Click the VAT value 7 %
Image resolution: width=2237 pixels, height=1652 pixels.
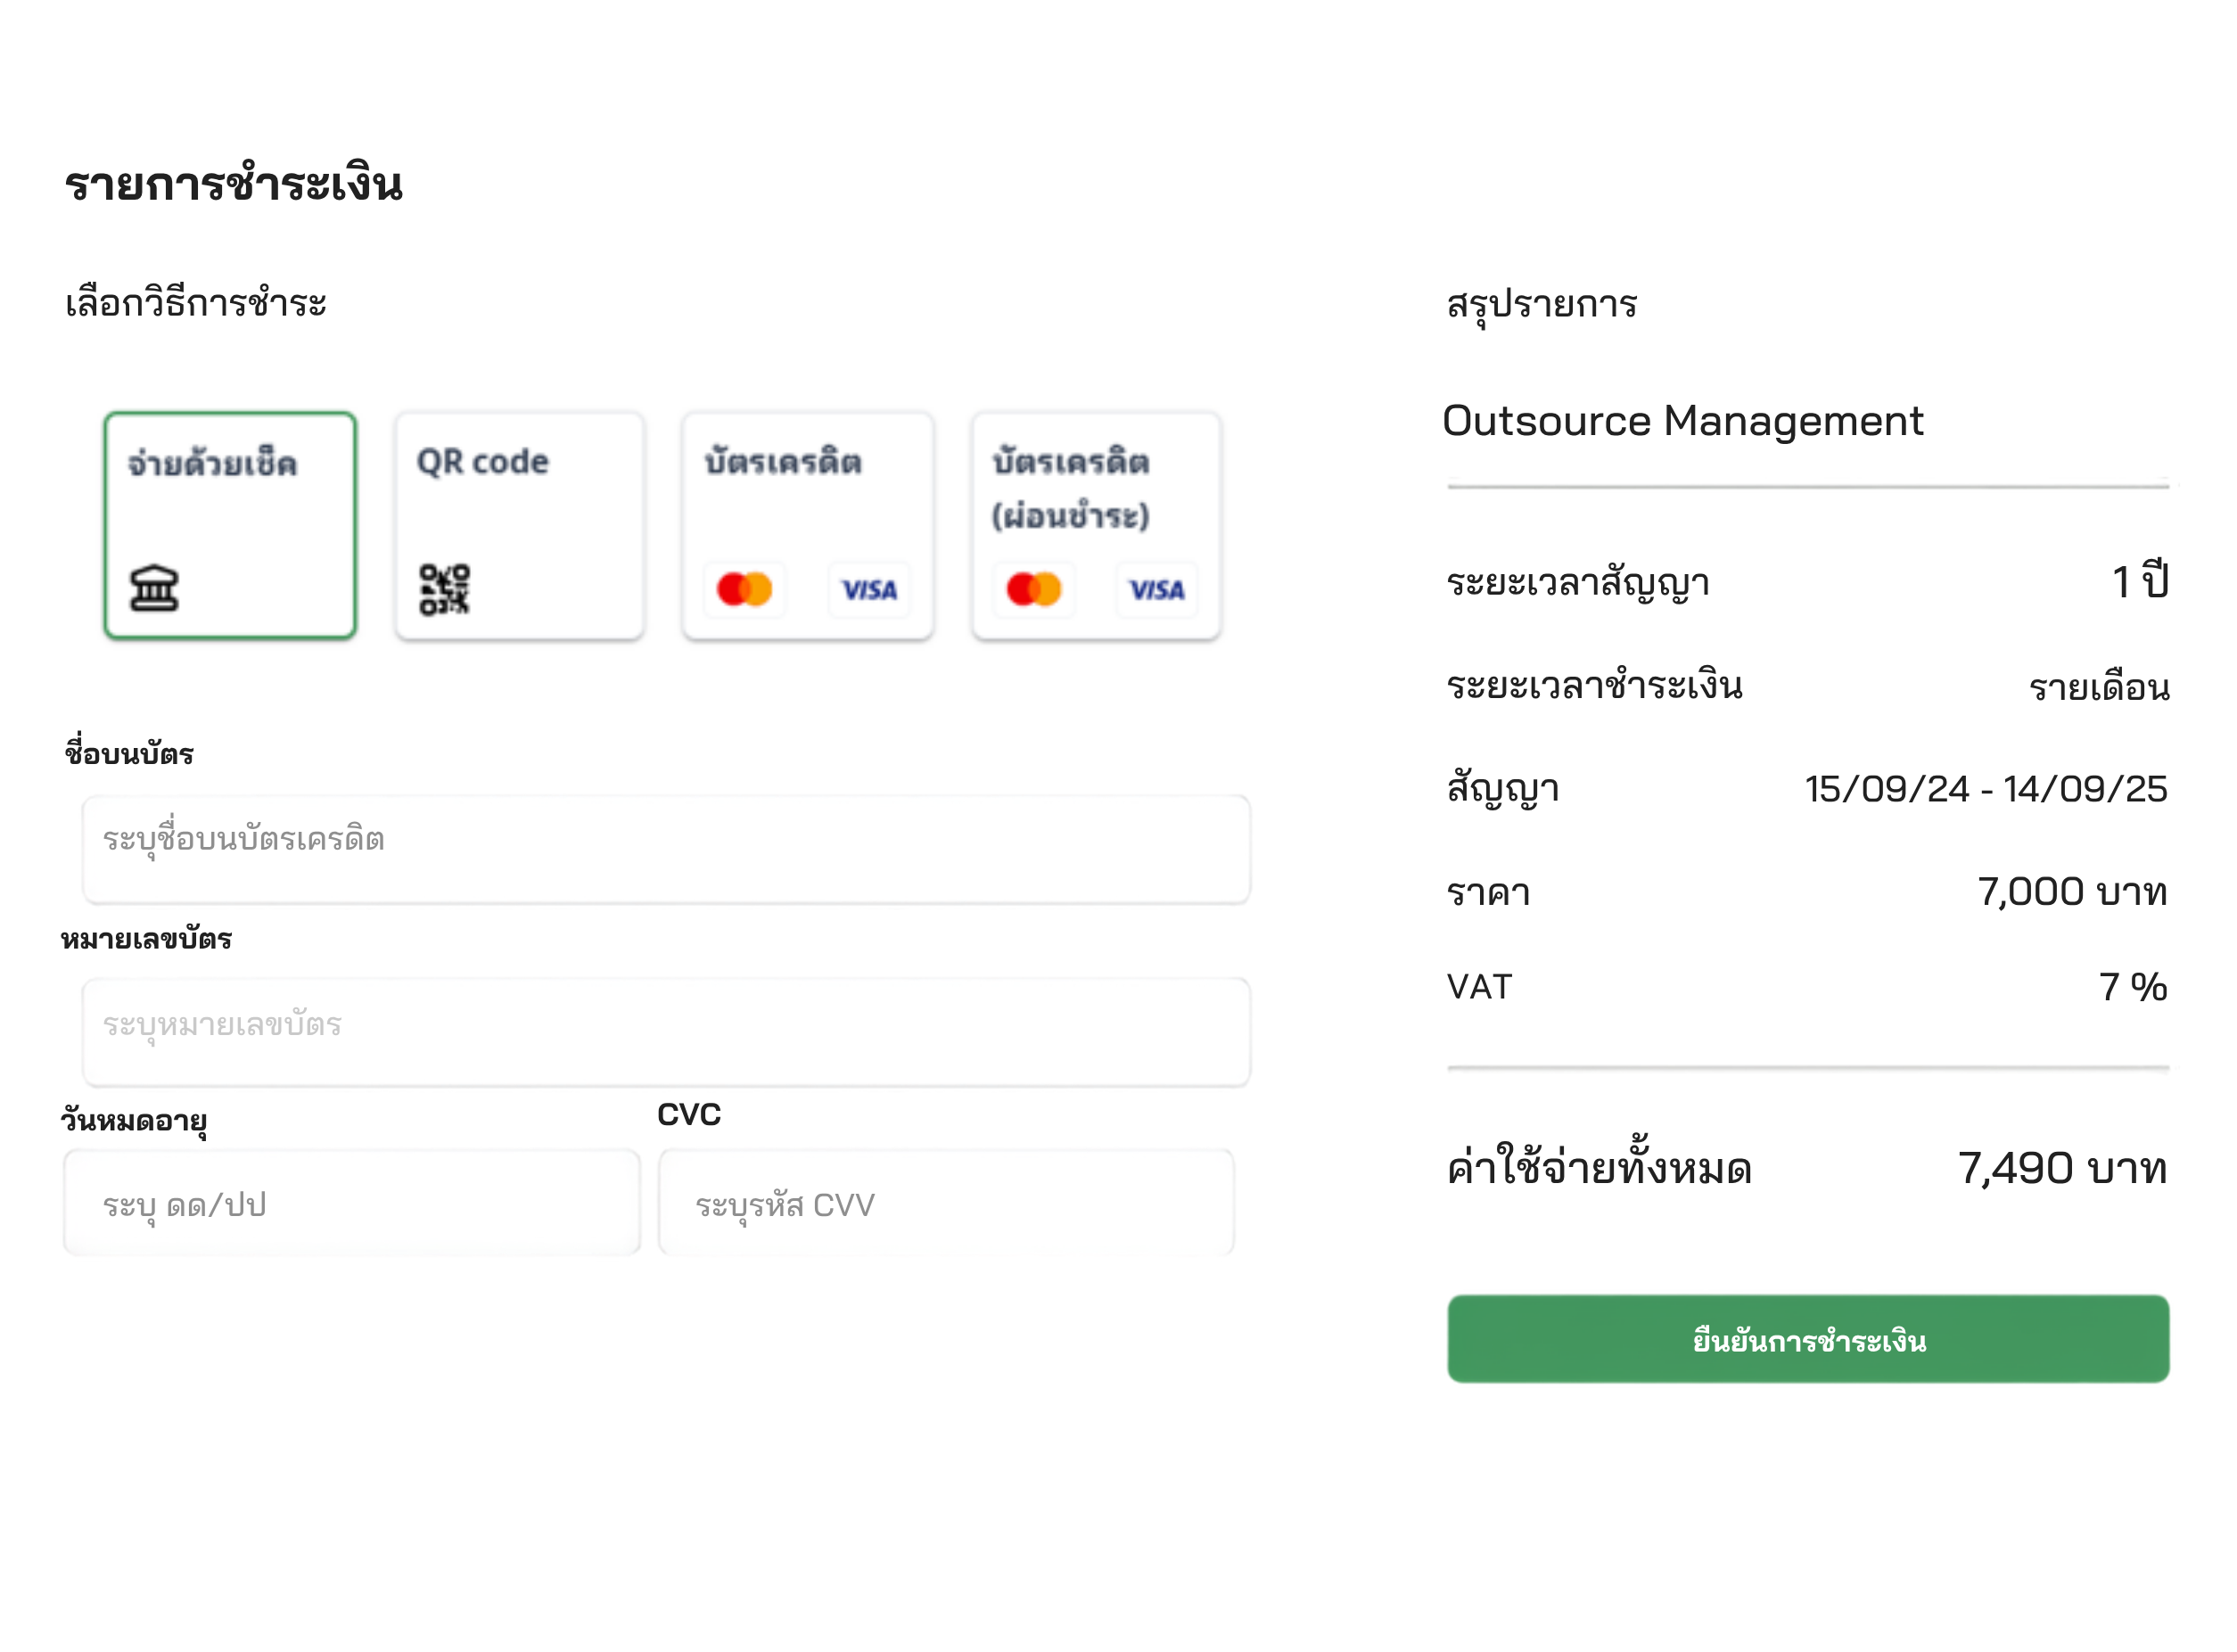pos(2133,987)
